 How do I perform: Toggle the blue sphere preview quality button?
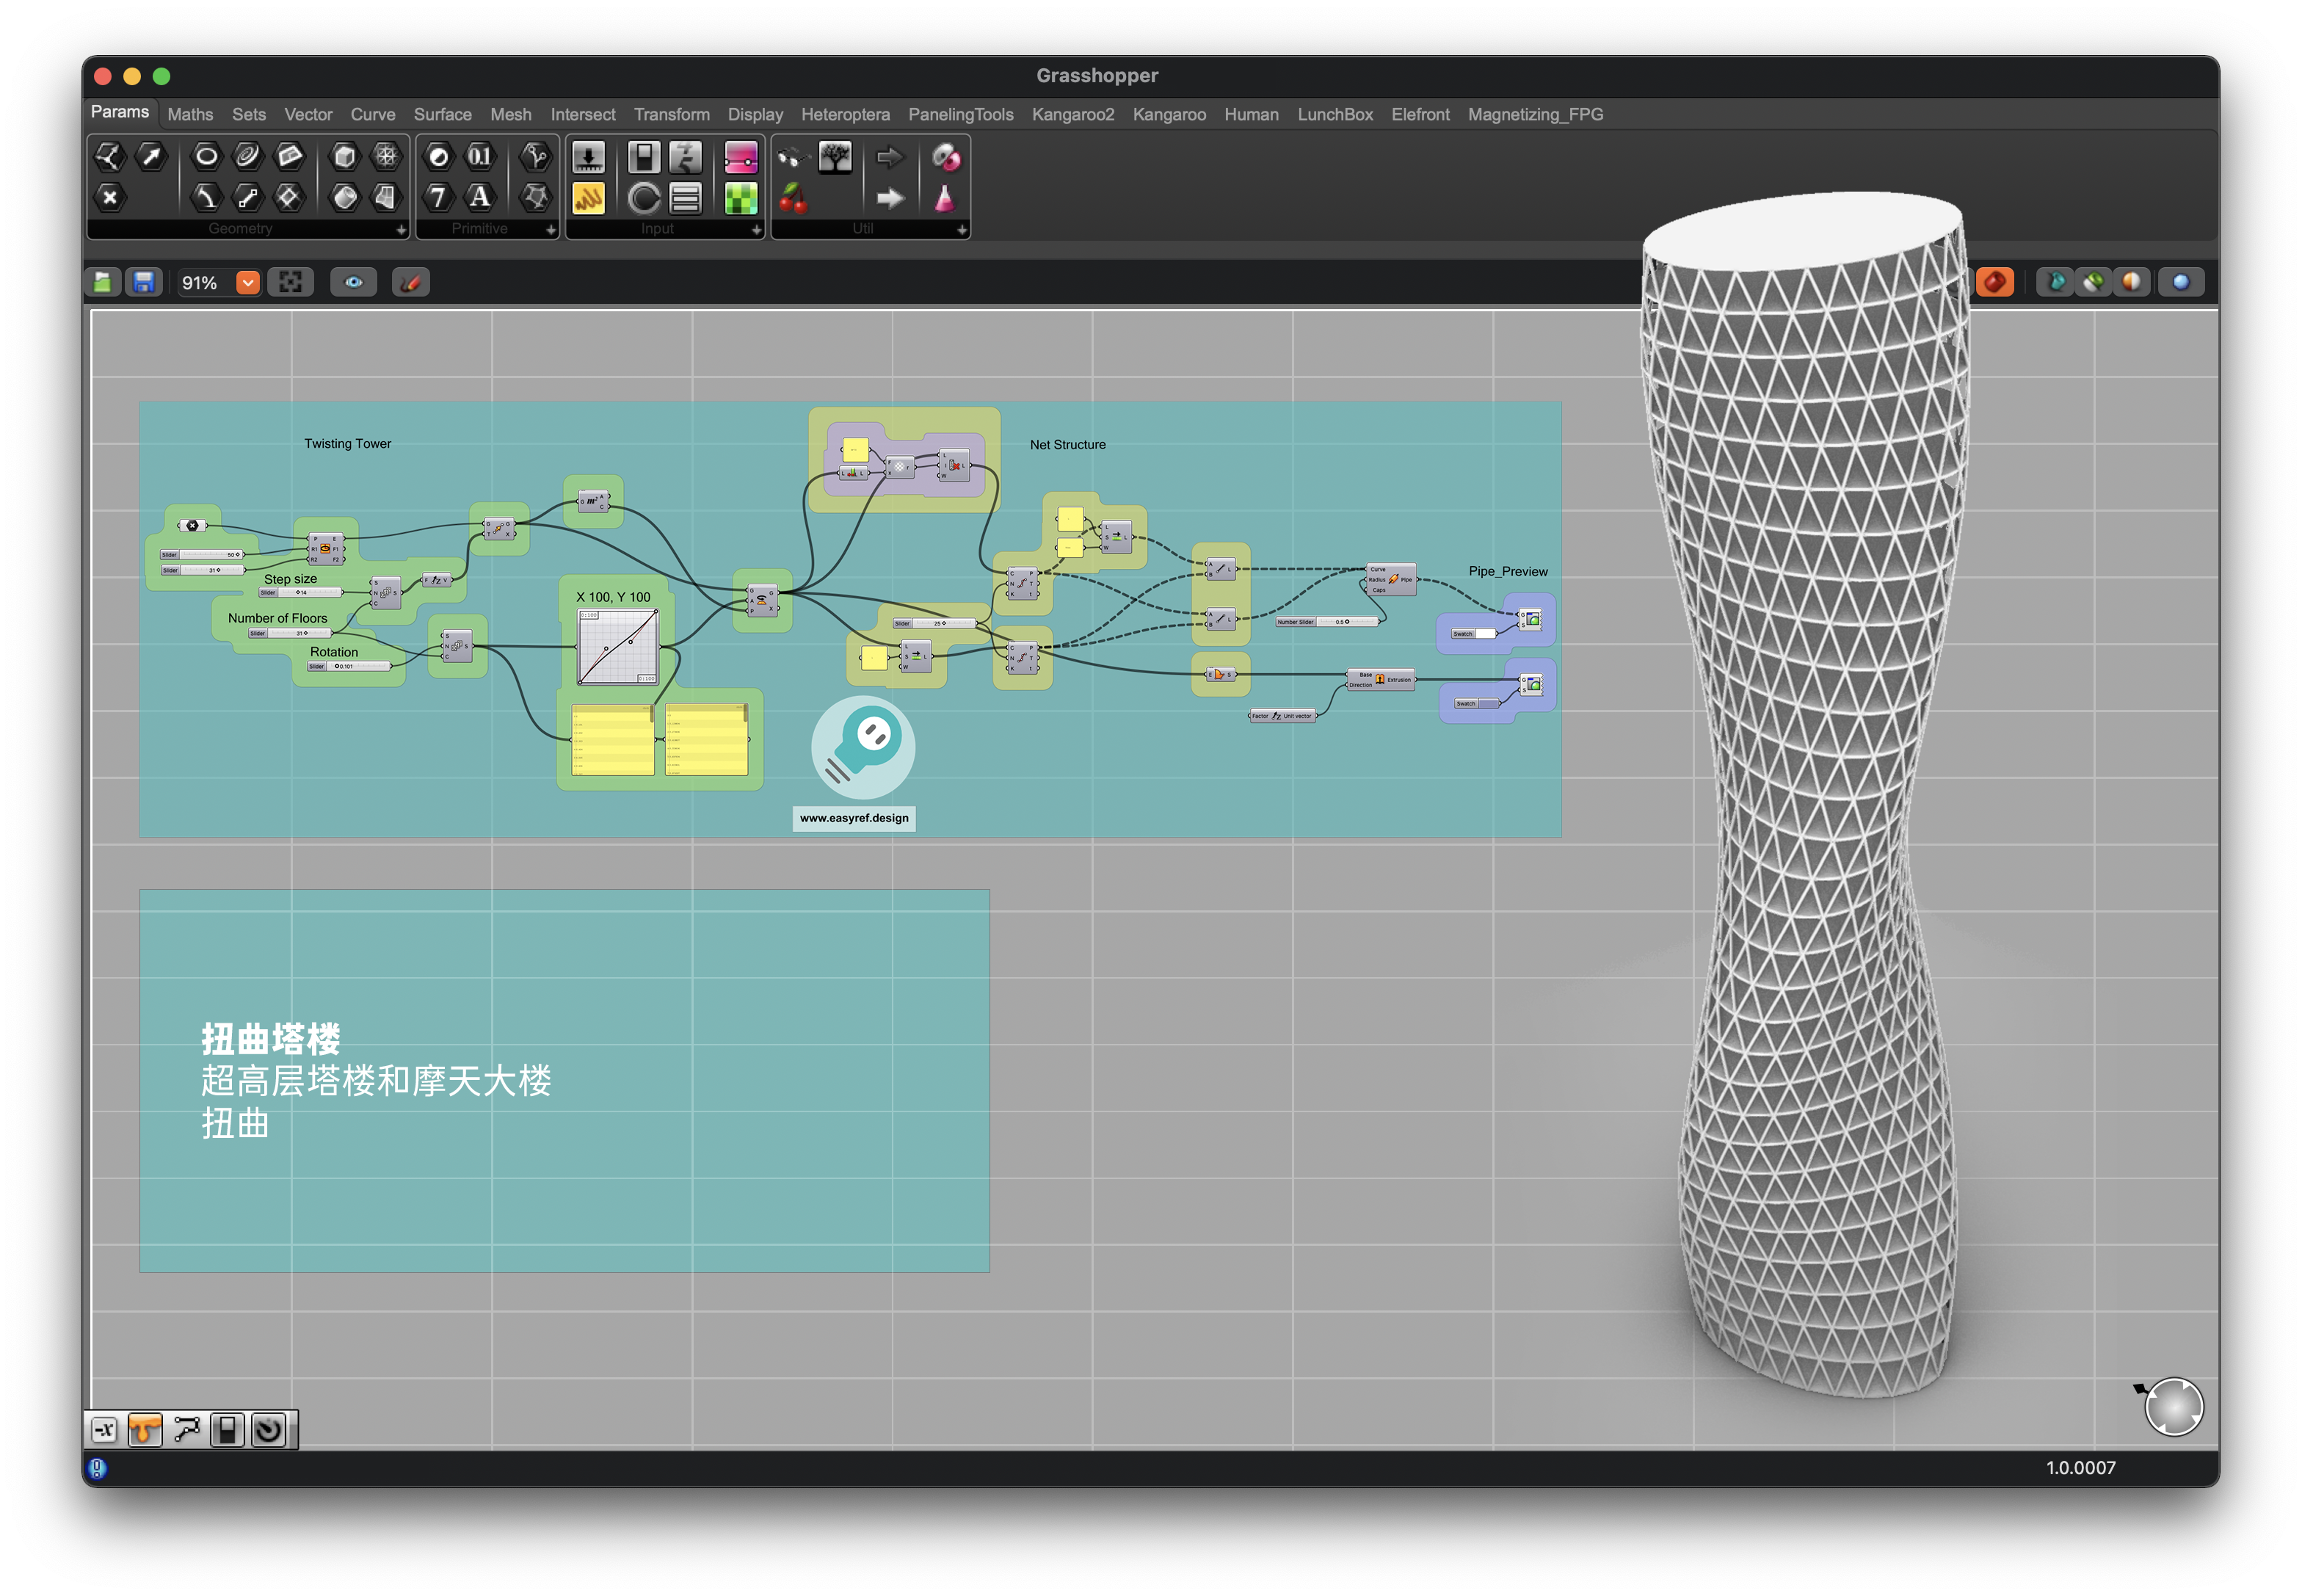coord(2180,283)
